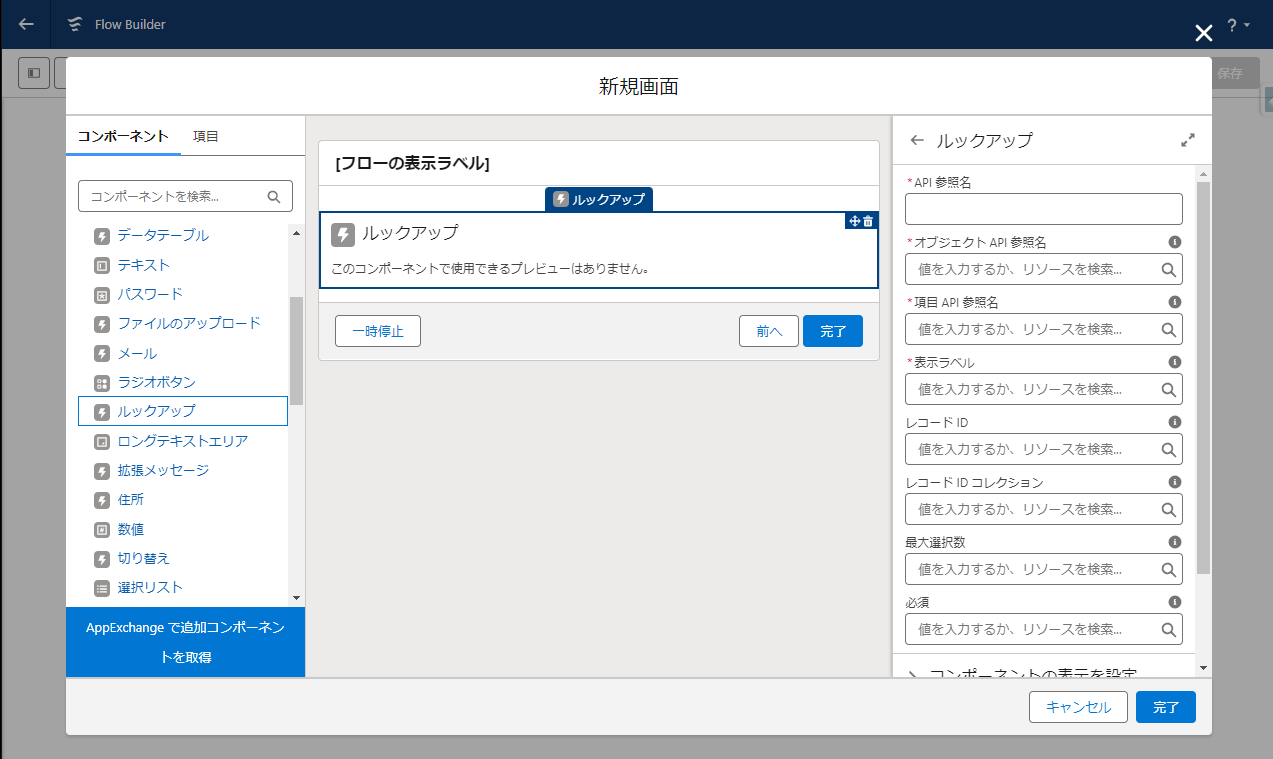1273x759 pixels.
Task: Click the 項目 API 参照名 combobox
Action: 1044,329
